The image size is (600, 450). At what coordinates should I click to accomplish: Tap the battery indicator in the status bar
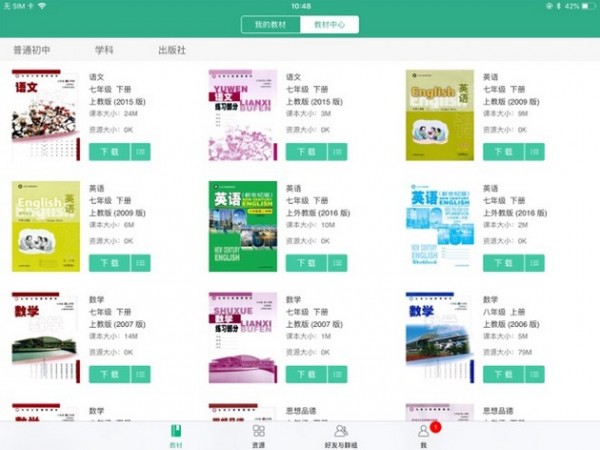tap(584, 6)
